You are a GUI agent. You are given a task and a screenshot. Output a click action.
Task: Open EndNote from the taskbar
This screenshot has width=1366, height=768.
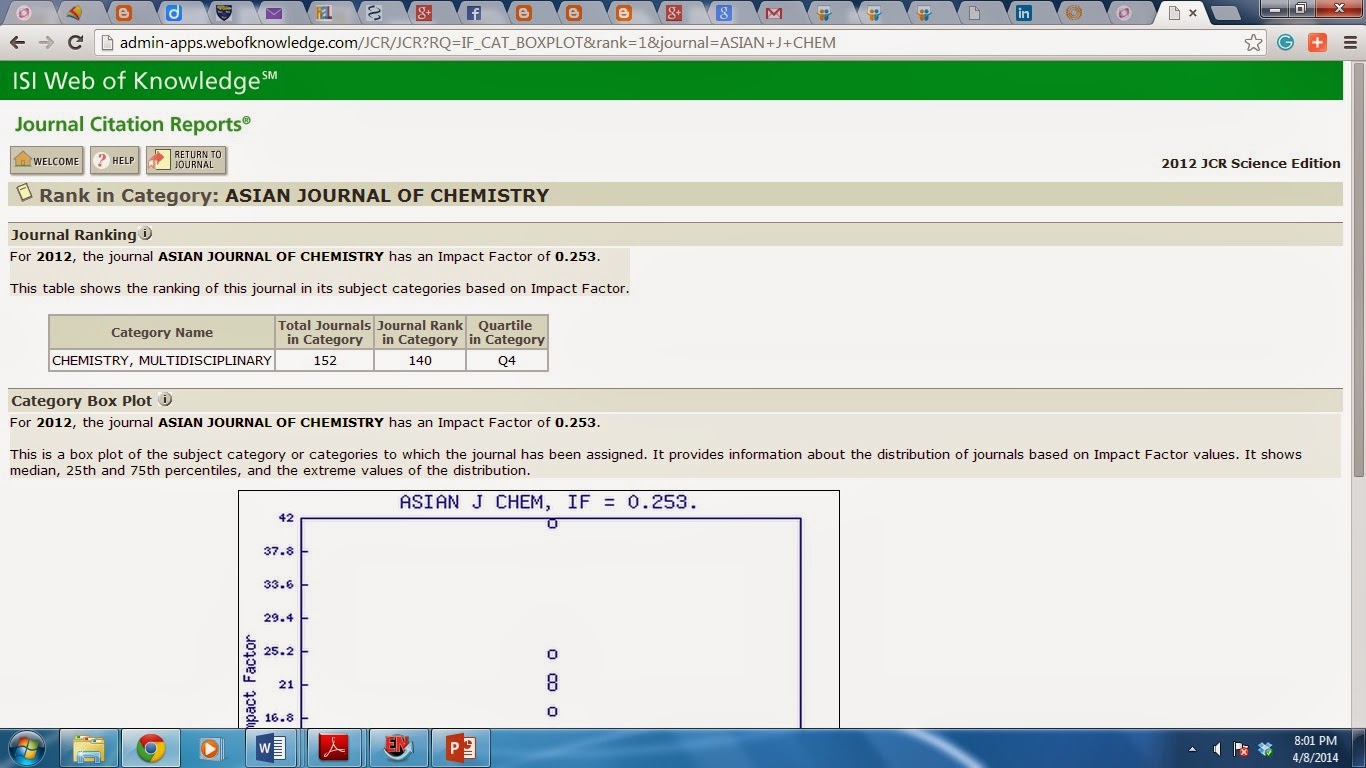(x=398, y=748)
